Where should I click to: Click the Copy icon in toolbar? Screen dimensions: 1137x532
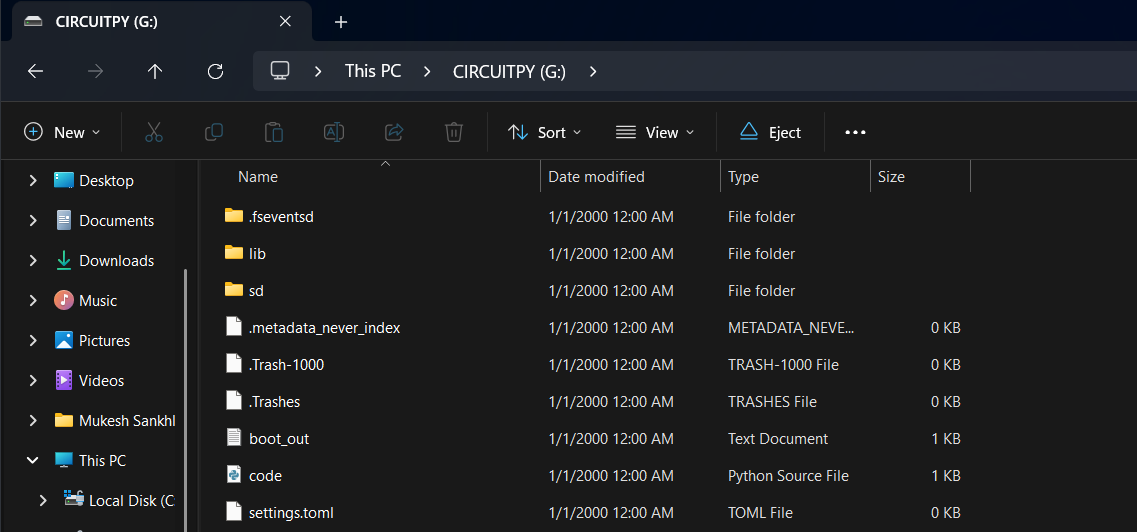[x=214, y=132]
